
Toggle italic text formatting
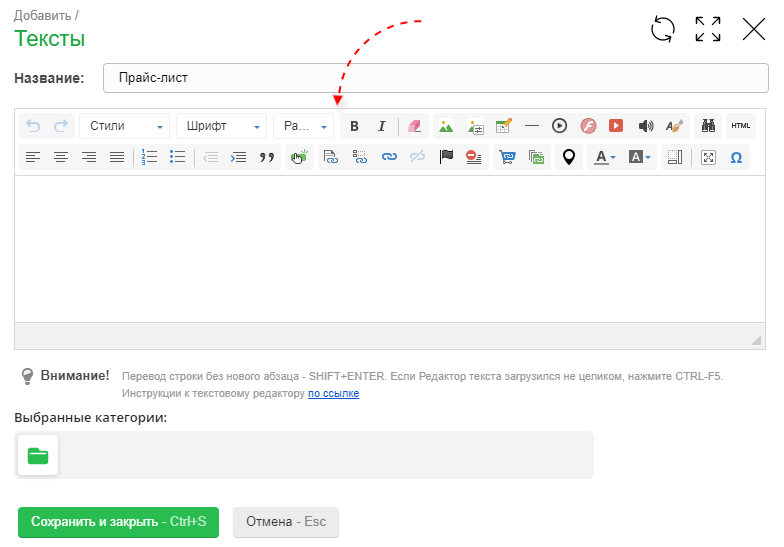point(381,126)
